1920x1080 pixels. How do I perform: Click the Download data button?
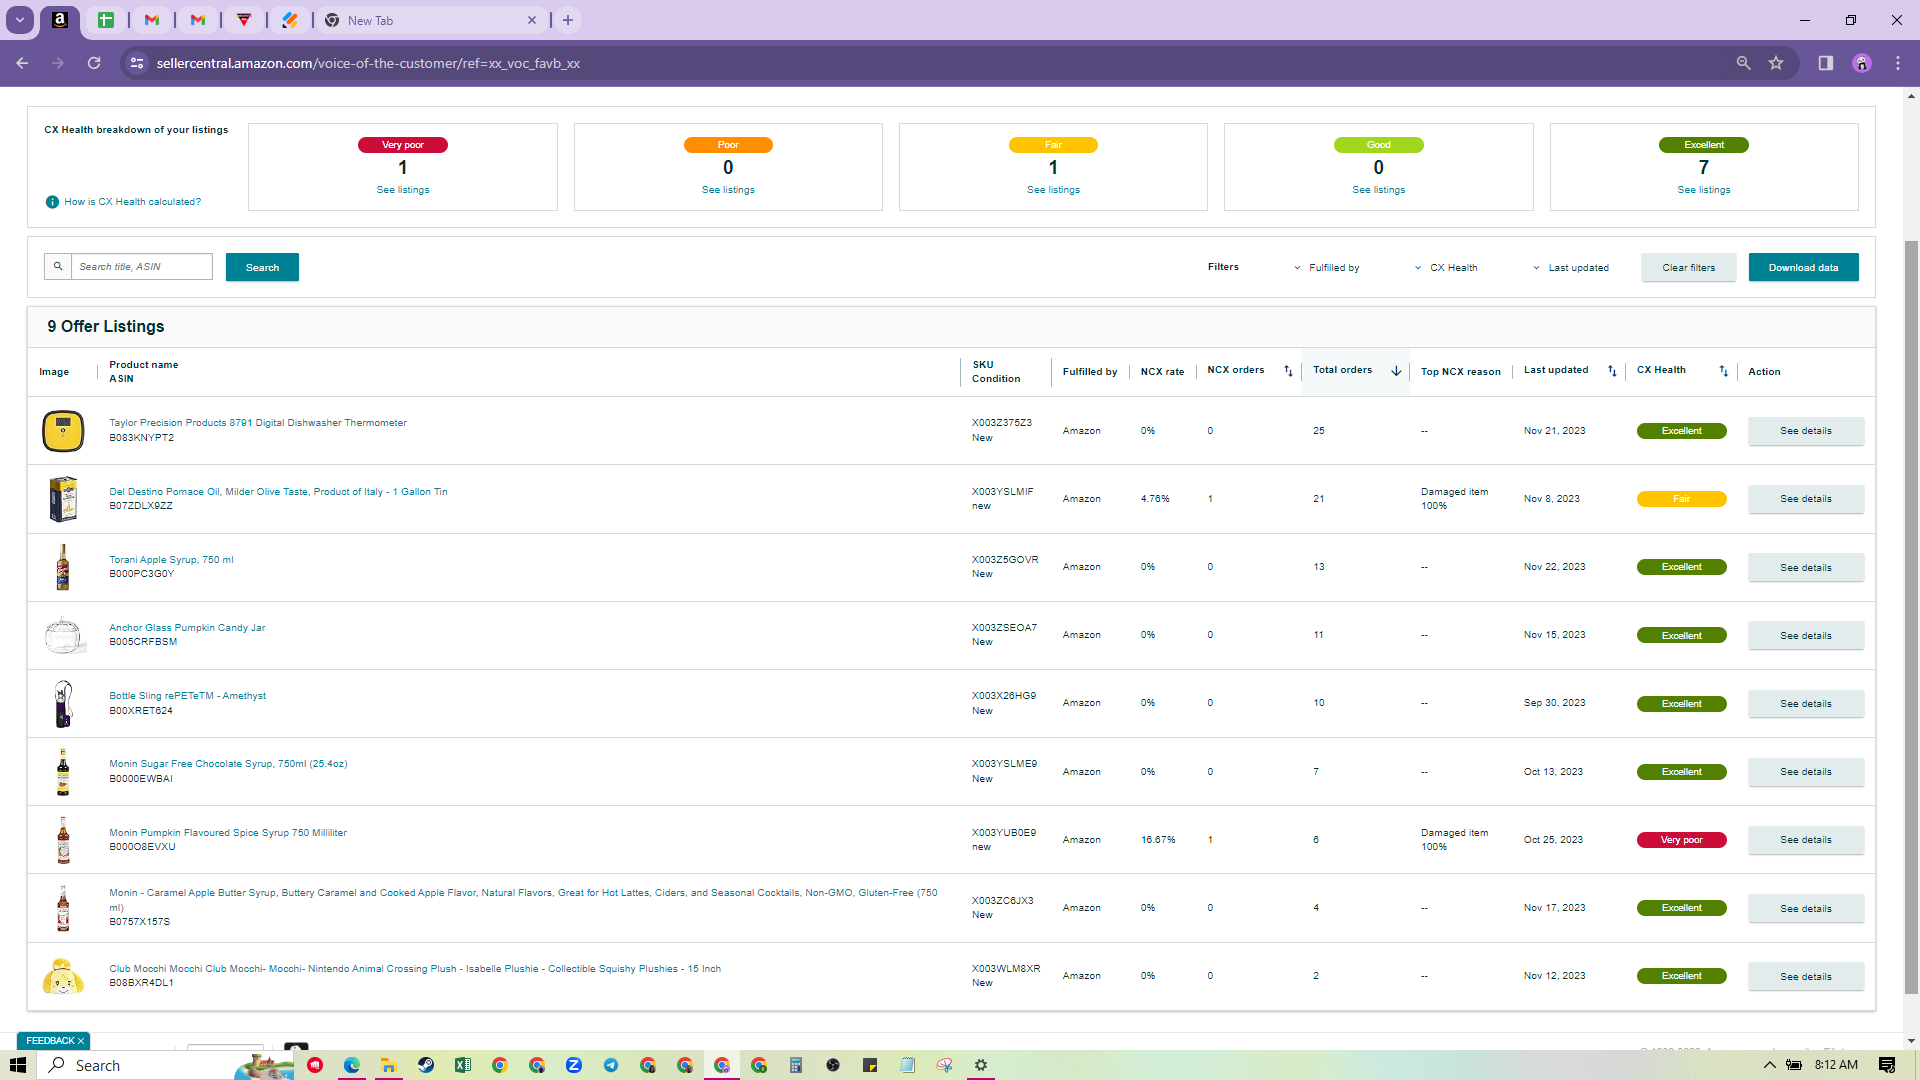click(x=1803, y=267)
